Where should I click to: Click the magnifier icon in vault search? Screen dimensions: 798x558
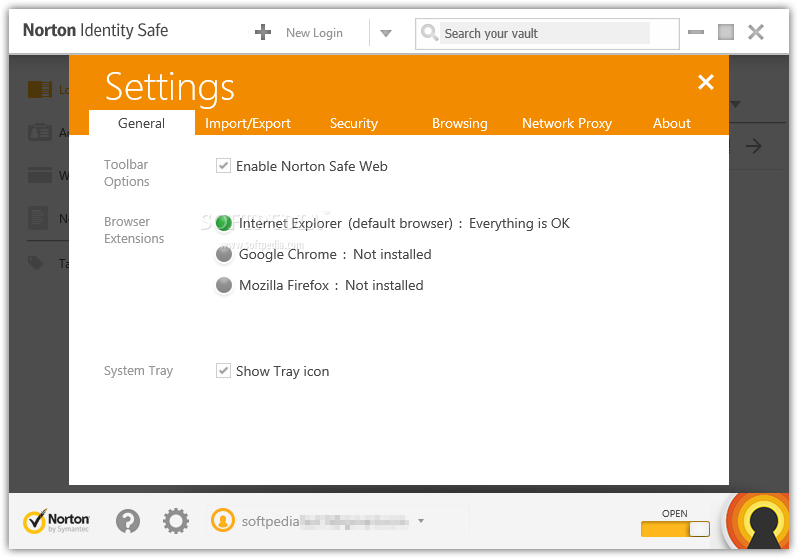tap(429, 33)
